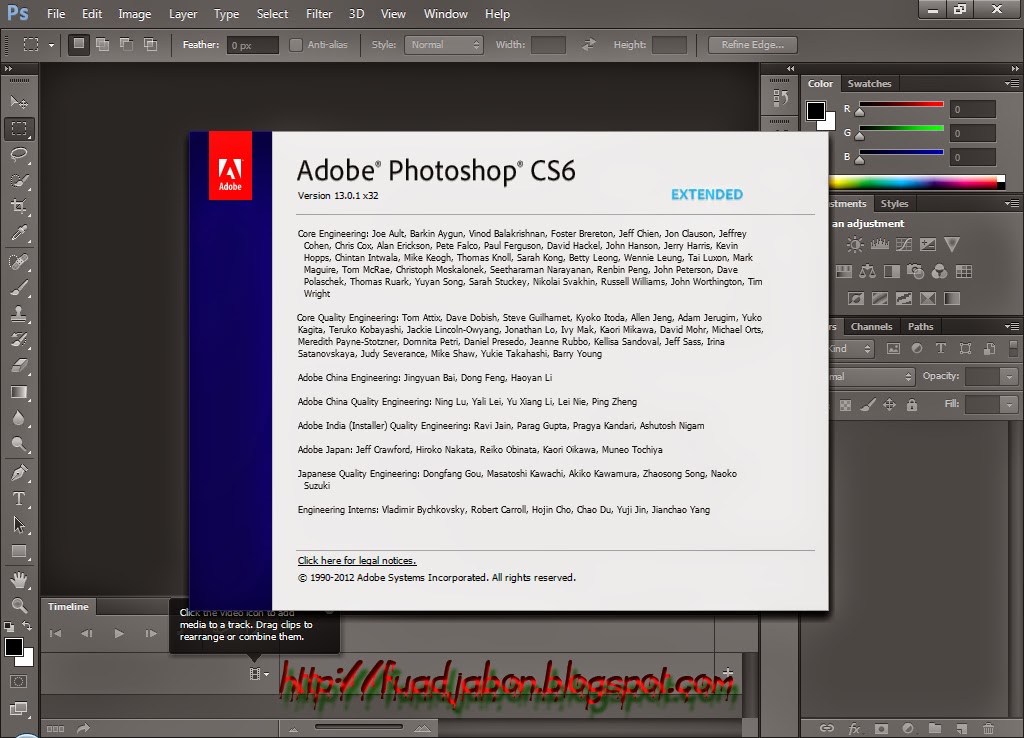Select the Path Selection tool

point(19,525)
